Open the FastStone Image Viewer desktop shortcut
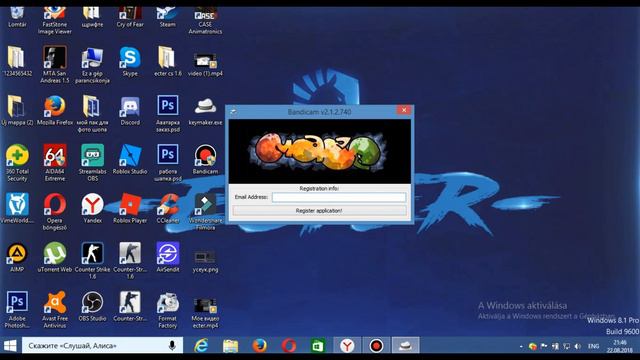640x360 pixels. pyautogui.click(x=55, y=20)
